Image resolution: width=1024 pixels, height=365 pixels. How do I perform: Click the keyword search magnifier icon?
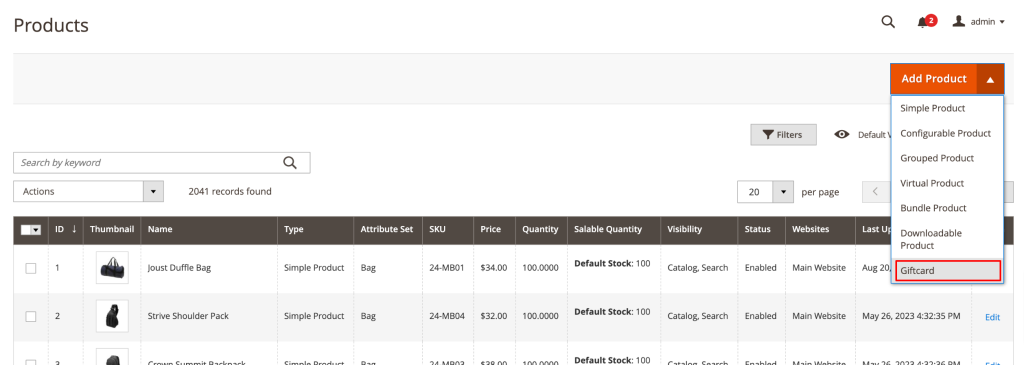pyautogui.click(x=290, y=163)
